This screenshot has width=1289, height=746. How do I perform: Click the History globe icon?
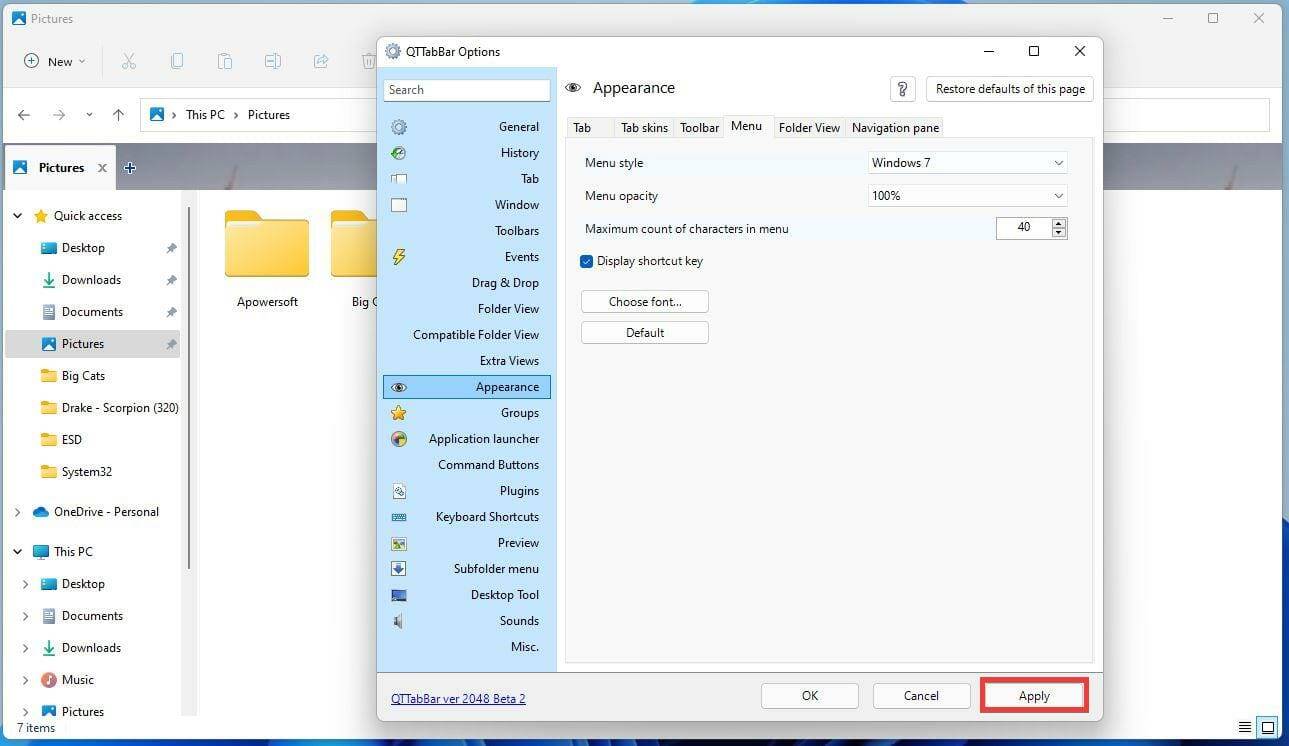pos(399,153)
